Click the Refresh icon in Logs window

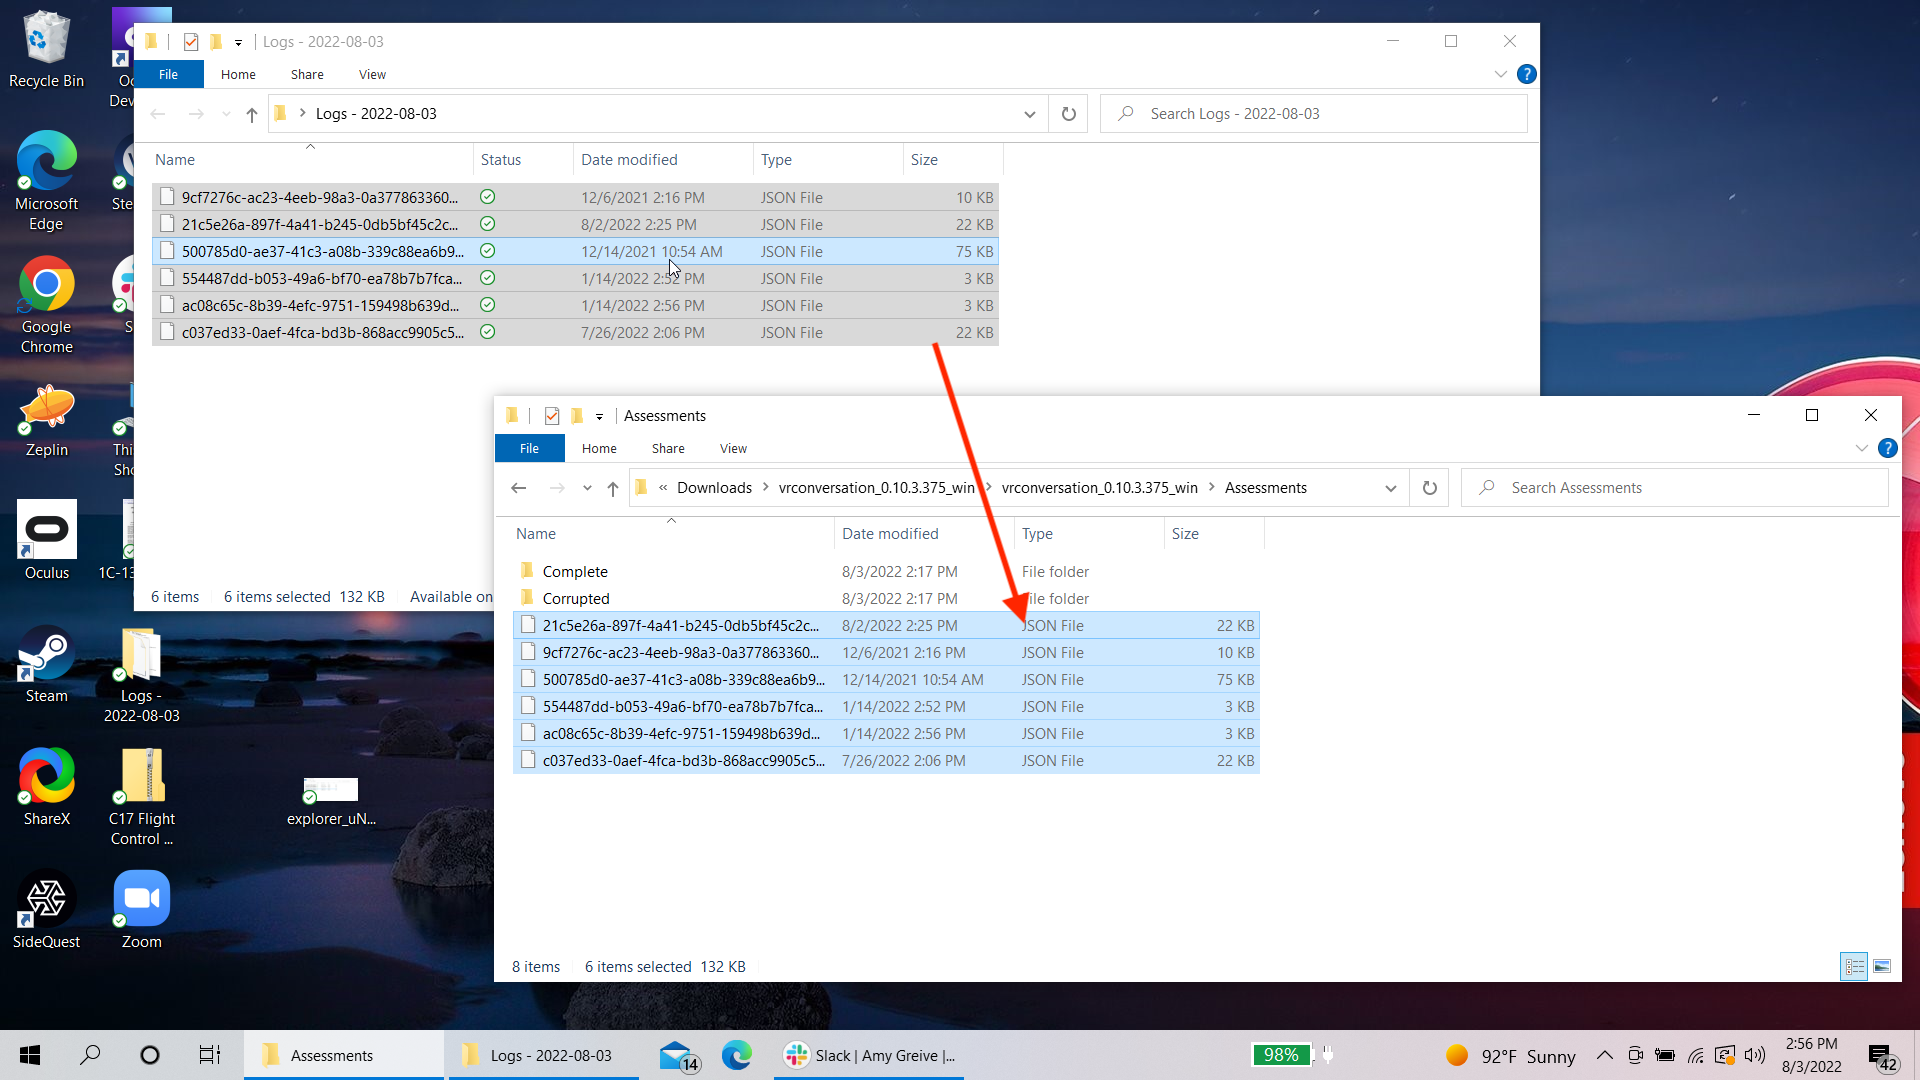click(x=1068, y=114)
